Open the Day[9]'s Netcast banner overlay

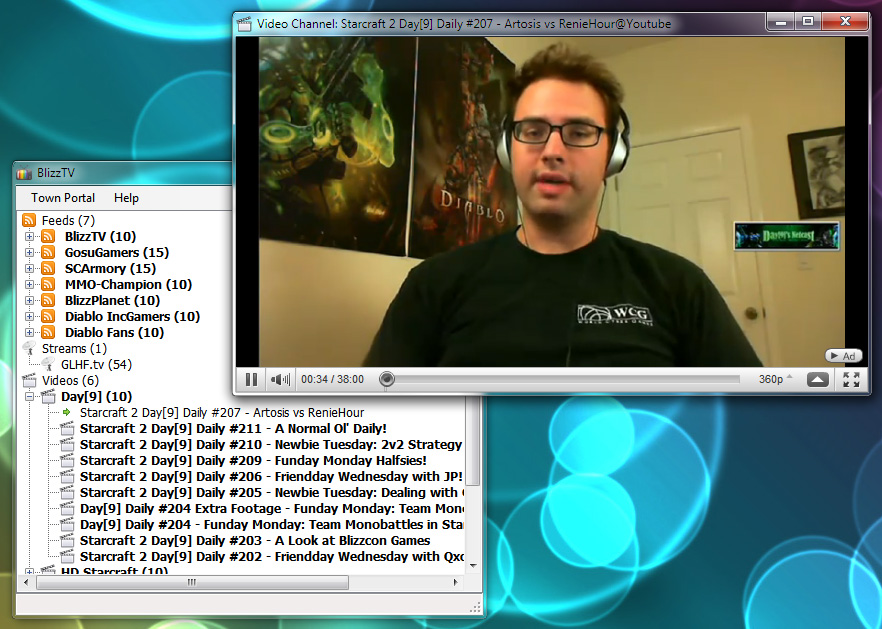click(786, 236)
